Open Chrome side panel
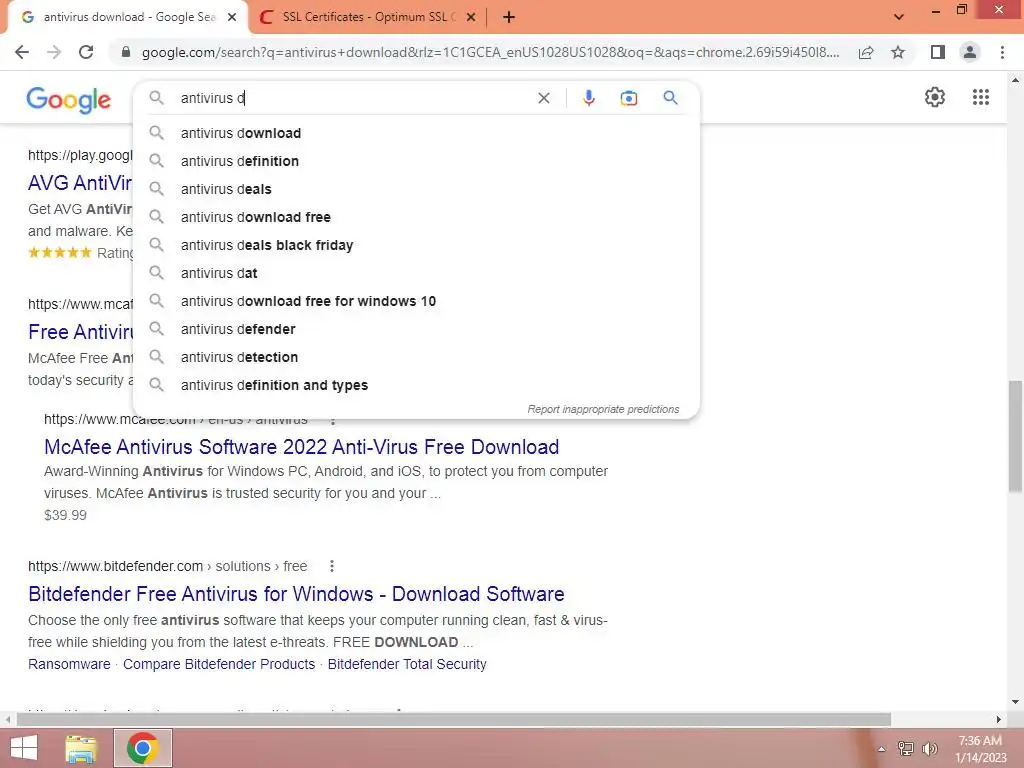This screenshot has height=768, width=1024. 938,52
